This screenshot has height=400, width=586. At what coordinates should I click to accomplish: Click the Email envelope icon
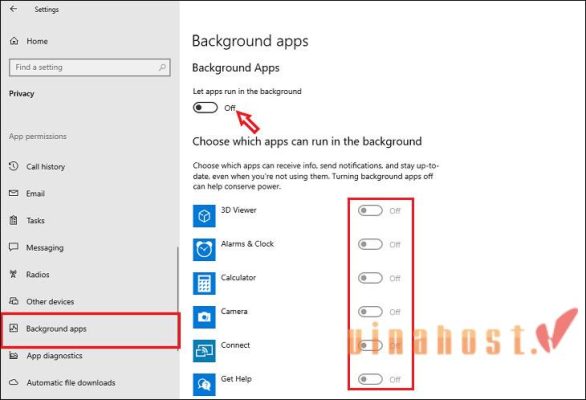tap(13, 193)
